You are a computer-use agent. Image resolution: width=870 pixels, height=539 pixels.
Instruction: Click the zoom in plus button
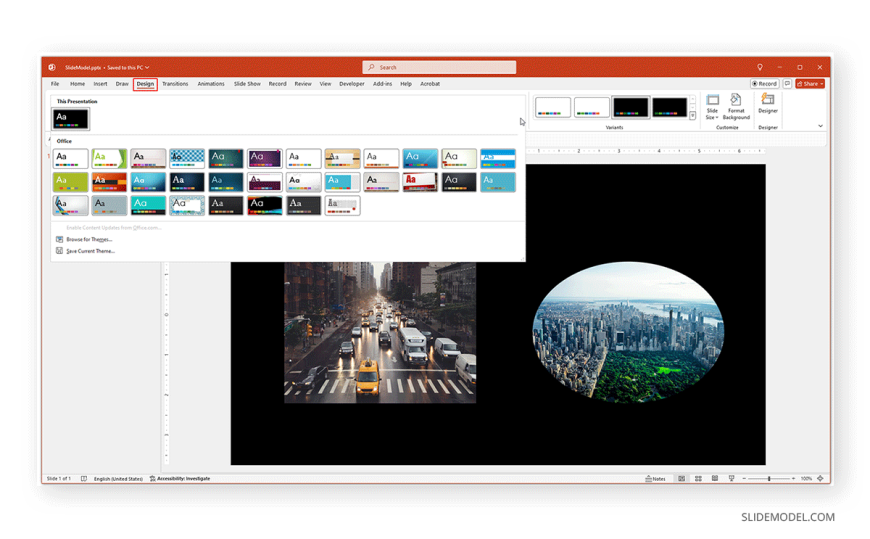793,478
